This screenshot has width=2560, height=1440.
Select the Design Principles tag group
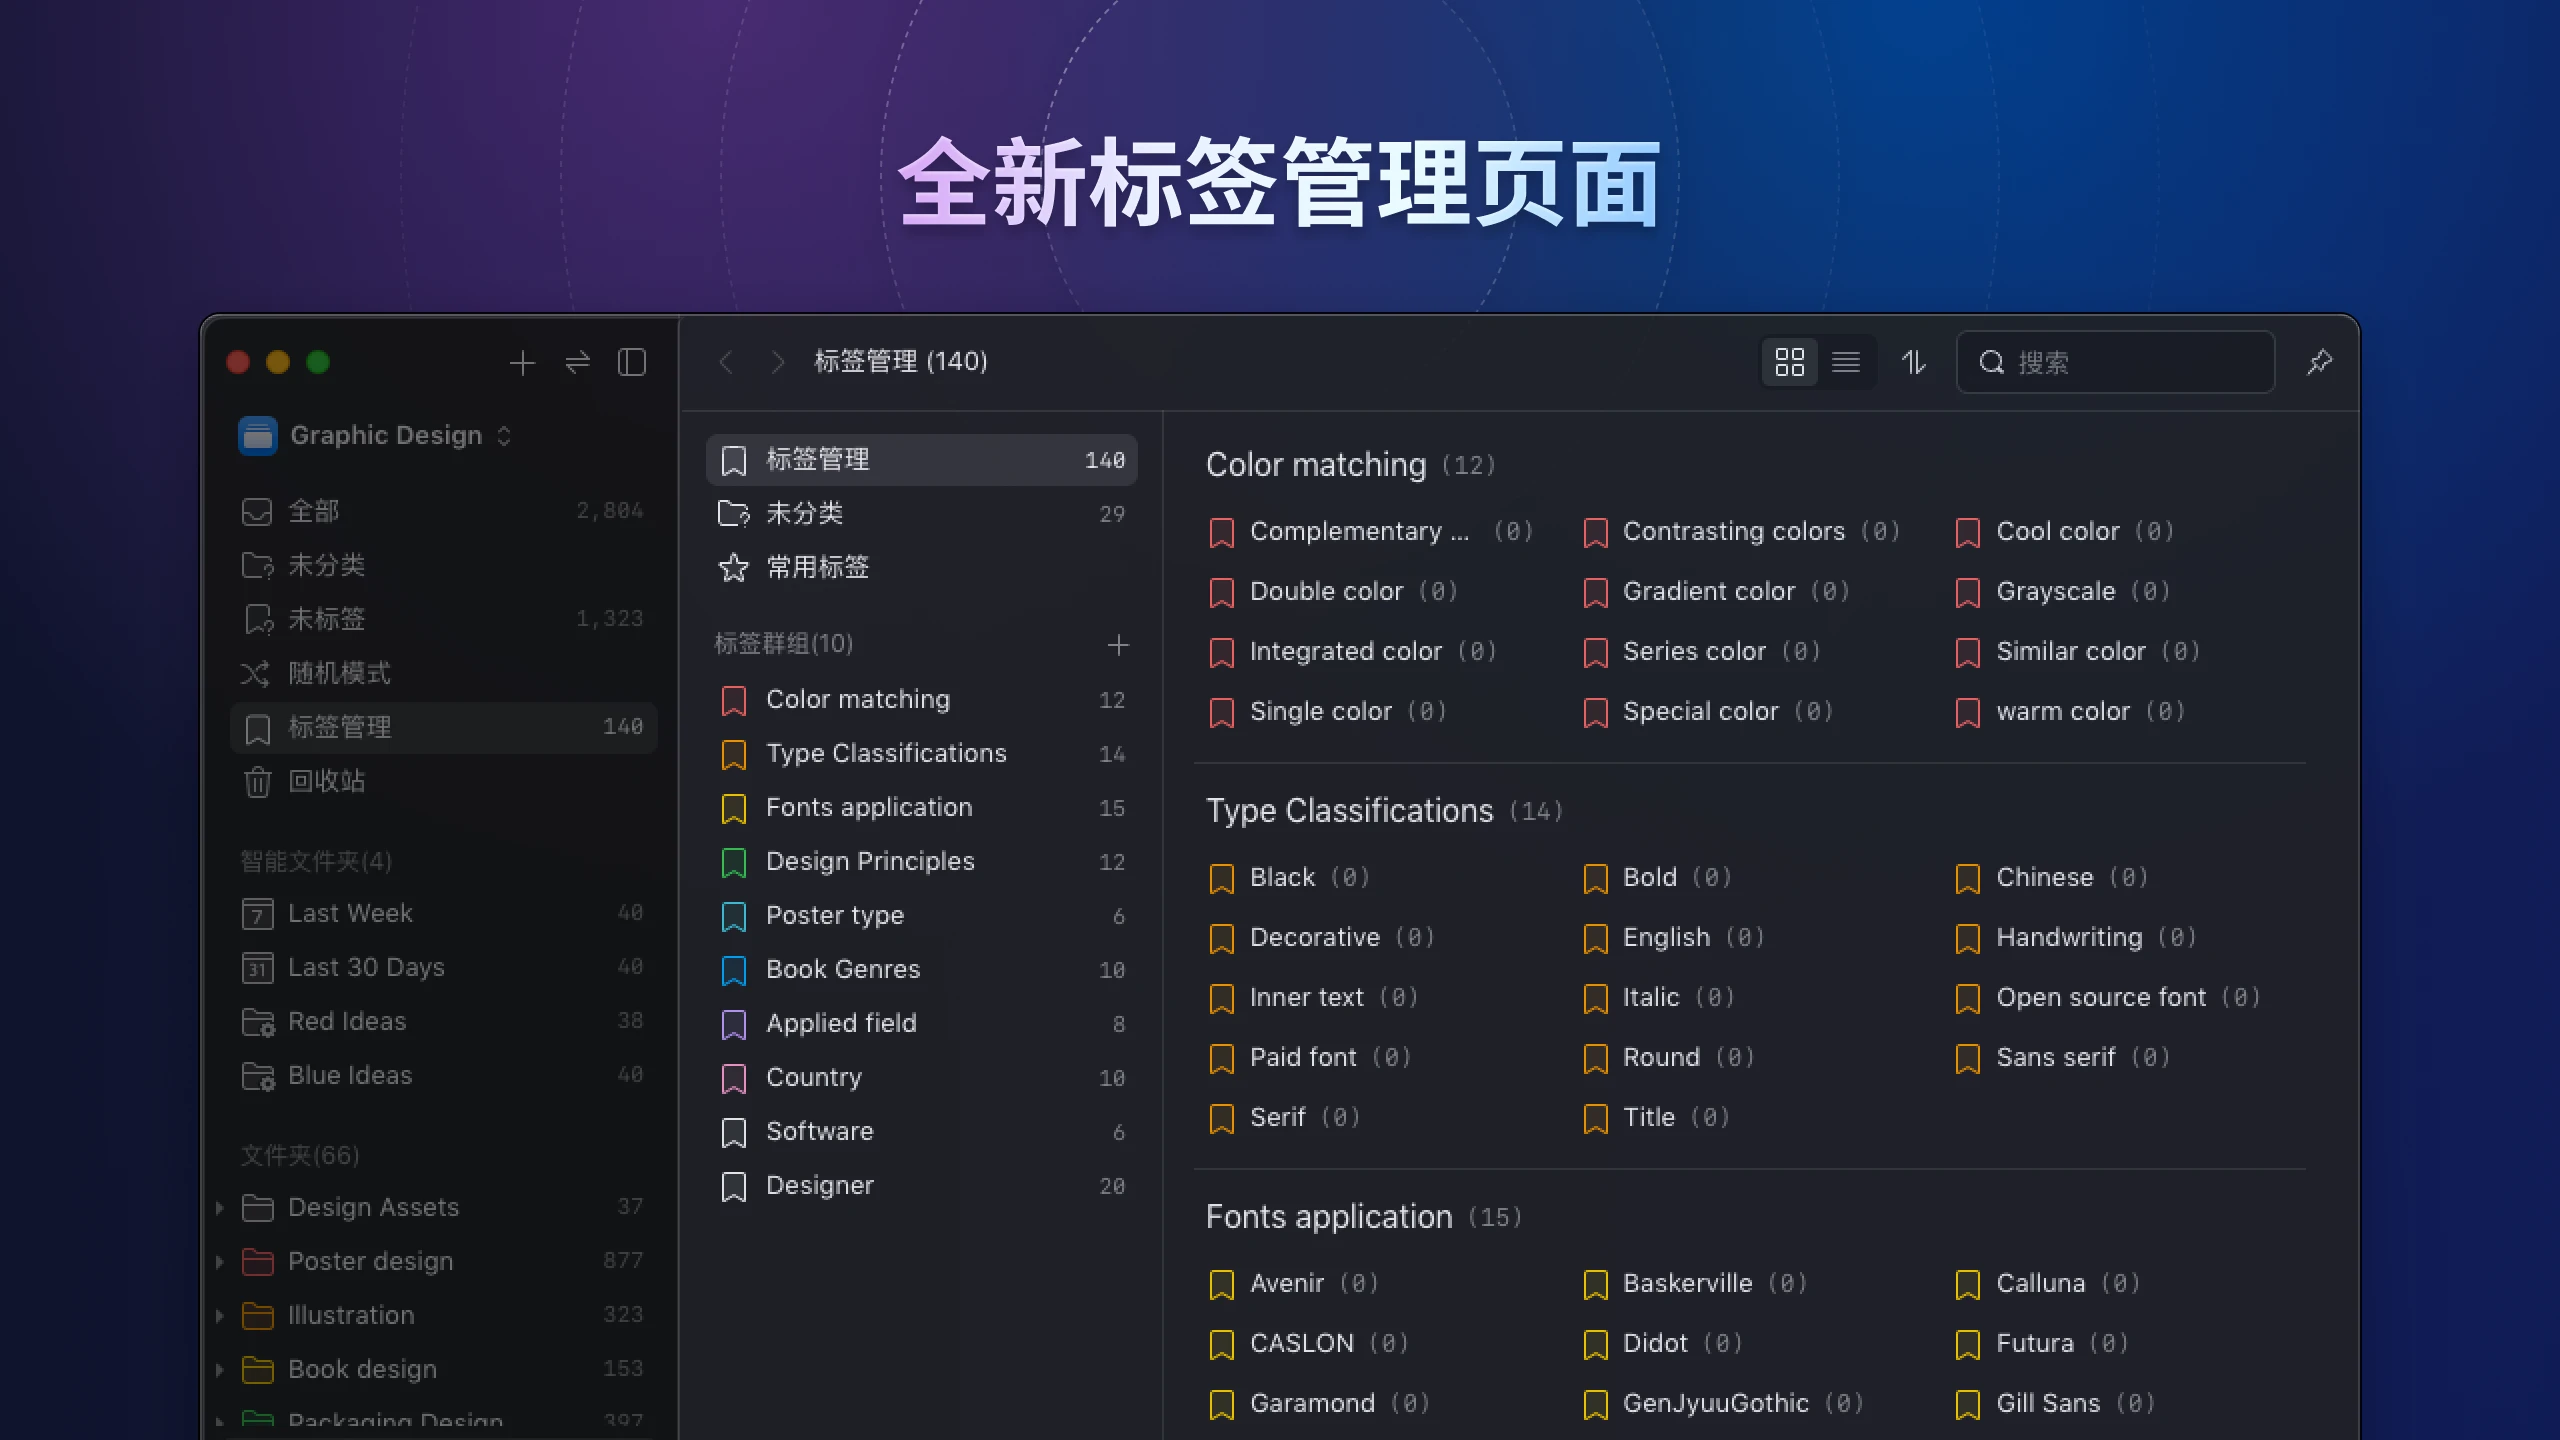click(921, 862)
